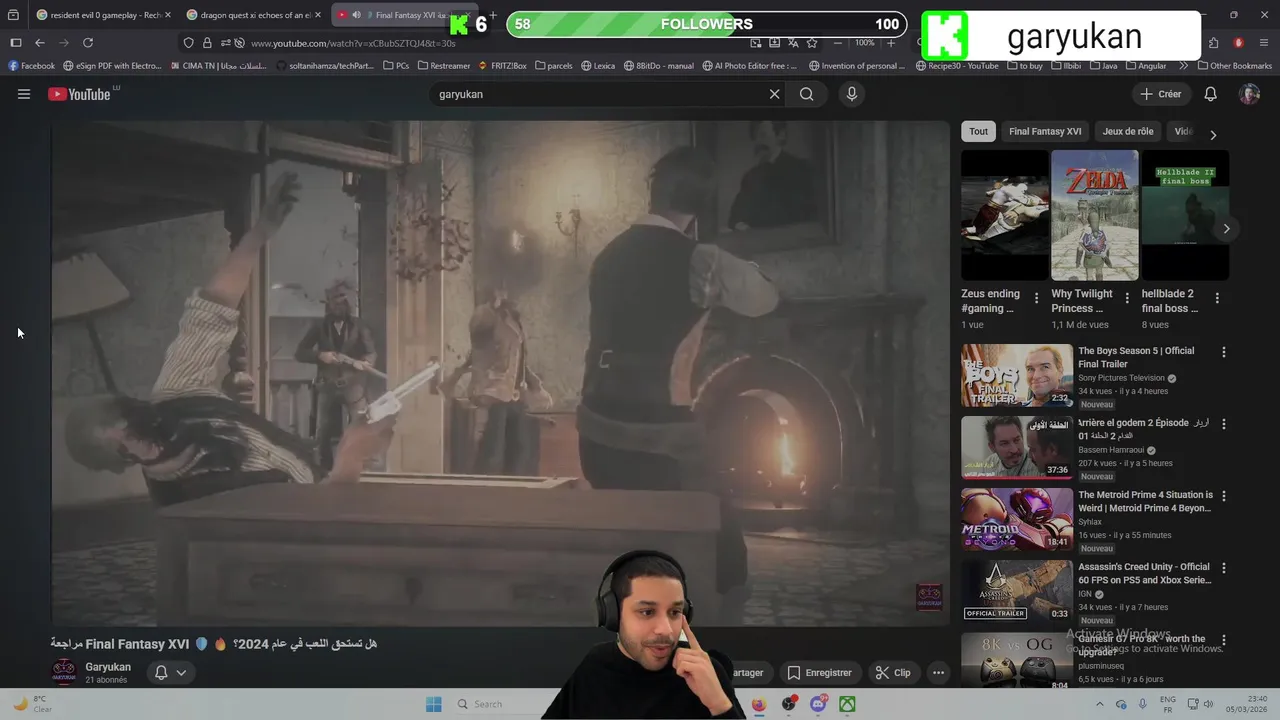Open Sony Pictures Television channel name

pos(1121,378)
